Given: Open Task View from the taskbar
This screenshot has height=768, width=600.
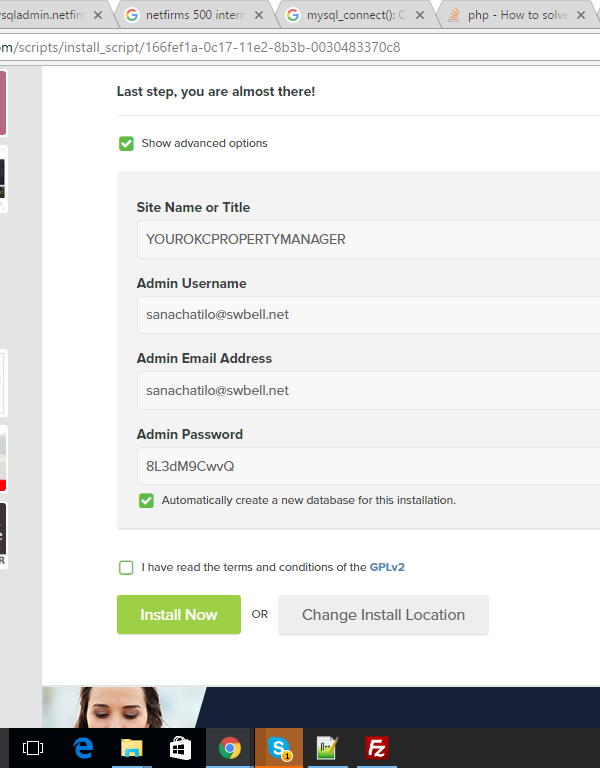Looking at the screenshot, I should [x=33, y=747].
